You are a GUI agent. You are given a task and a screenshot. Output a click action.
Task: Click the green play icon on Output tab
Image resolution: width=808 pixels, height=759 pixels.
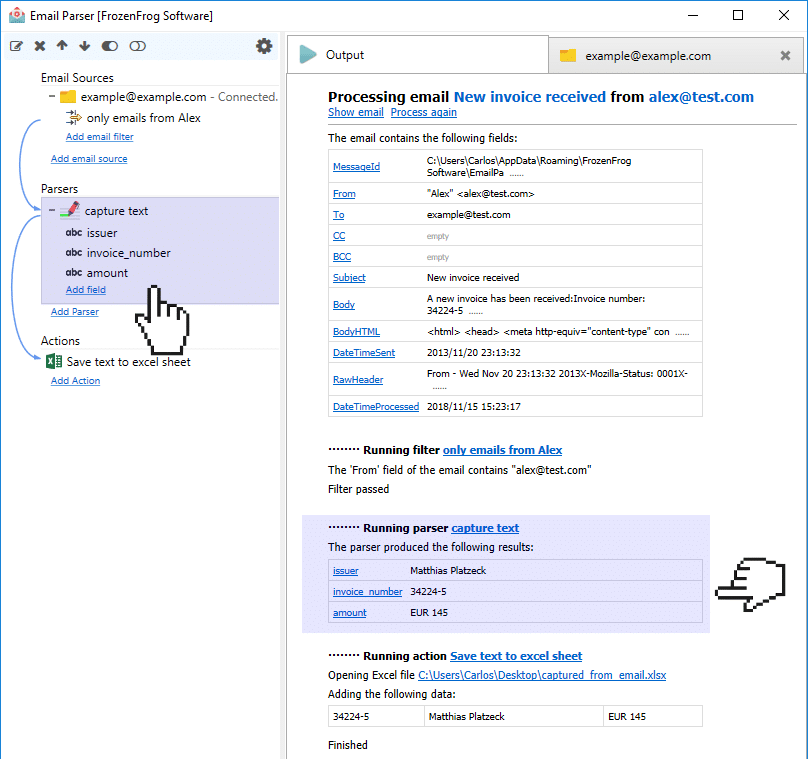pos(308,55)
